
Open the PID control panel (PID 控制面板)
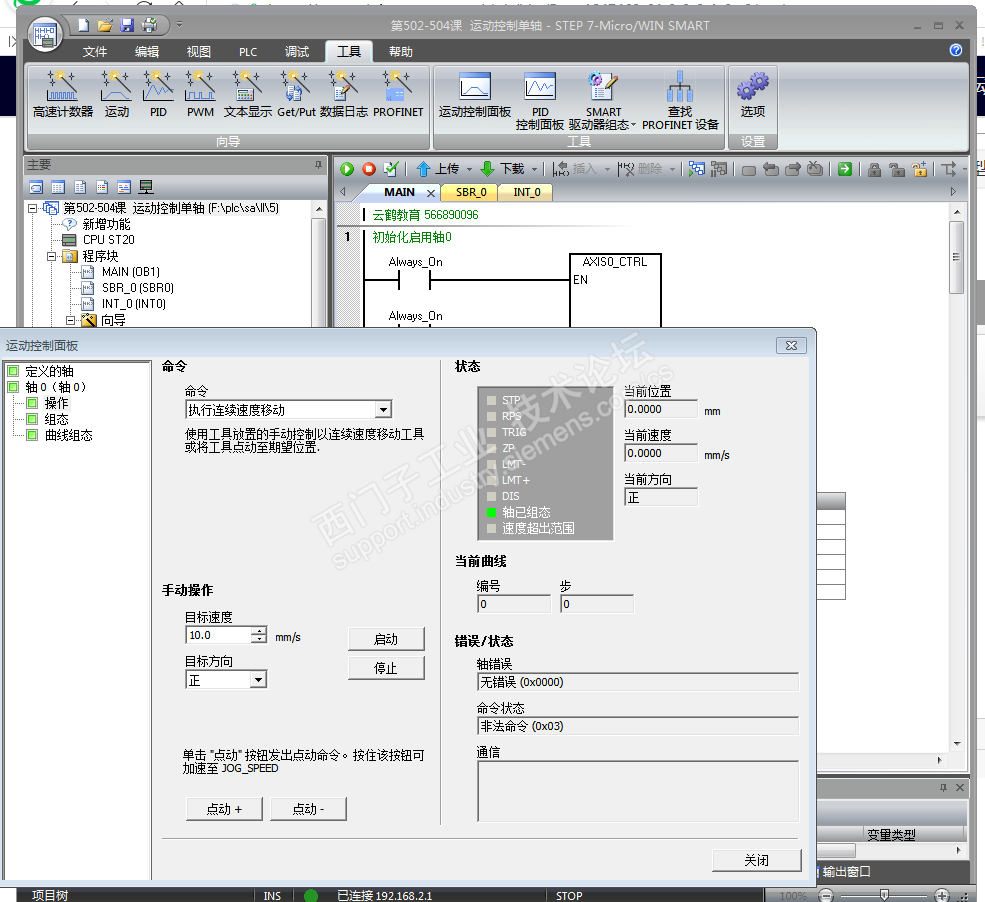tap(540, 101)
